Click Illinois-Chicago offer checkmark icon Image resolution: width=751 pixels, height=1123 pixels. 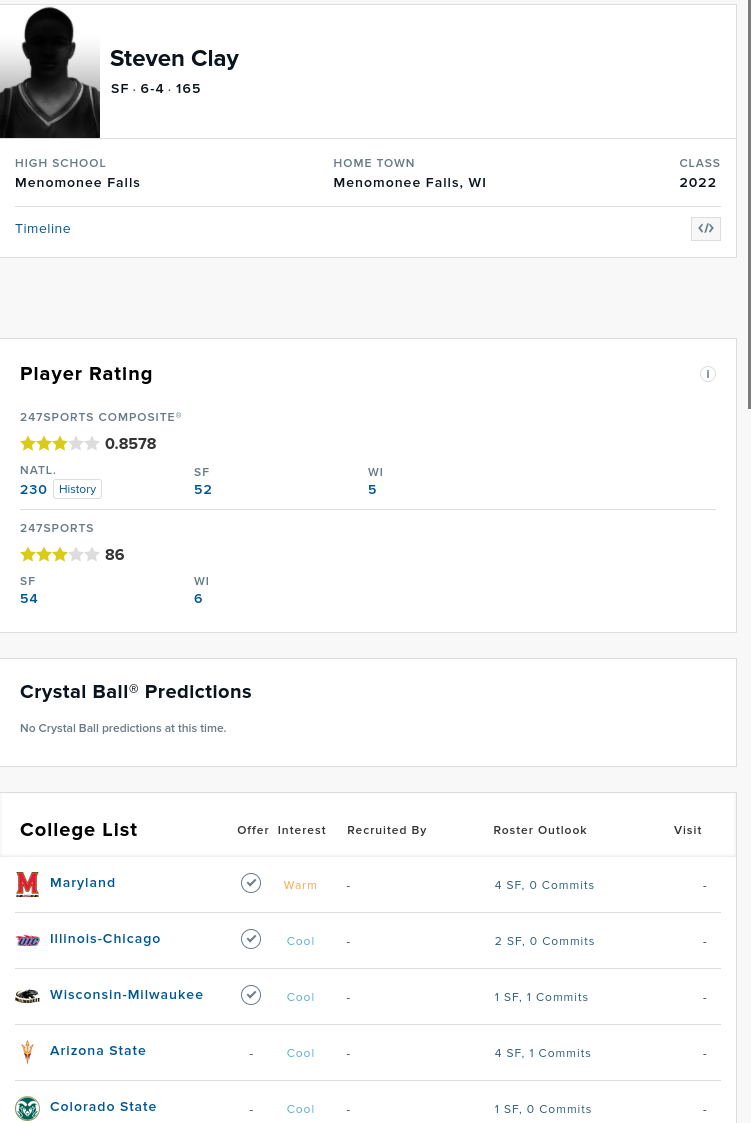pos(251,939)
